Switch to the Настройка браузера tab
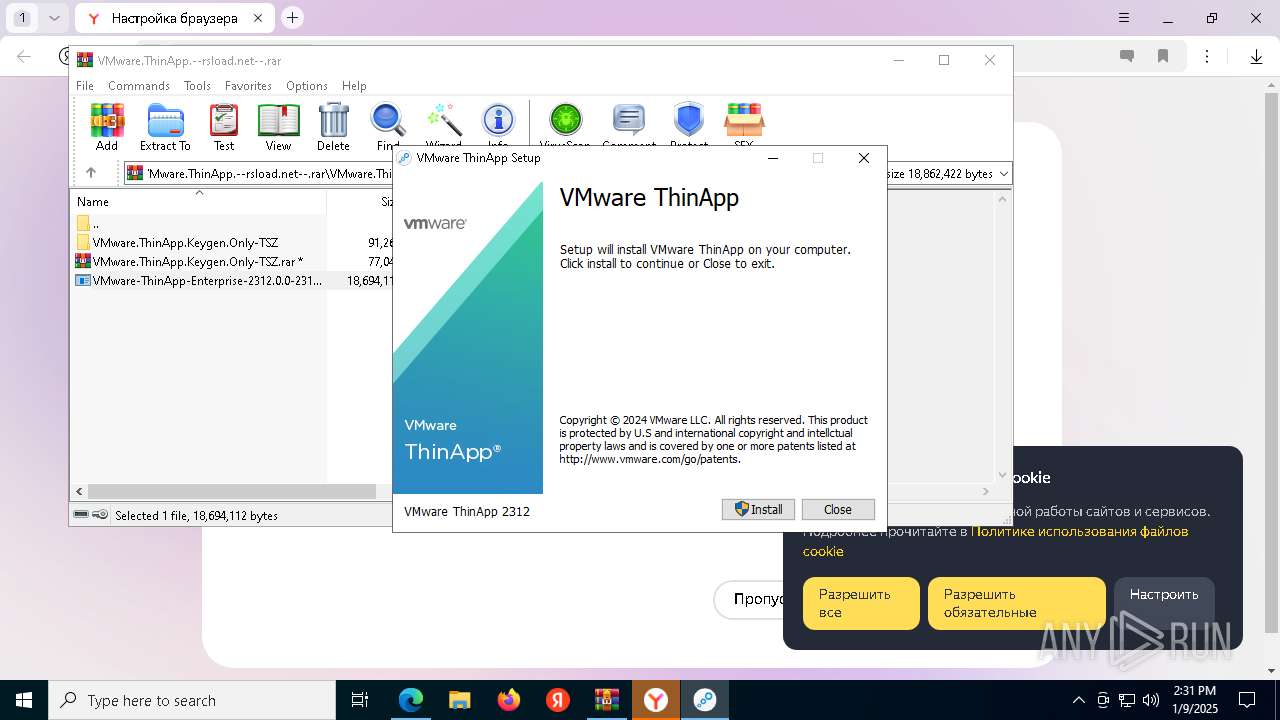 [x=174, y=18]
